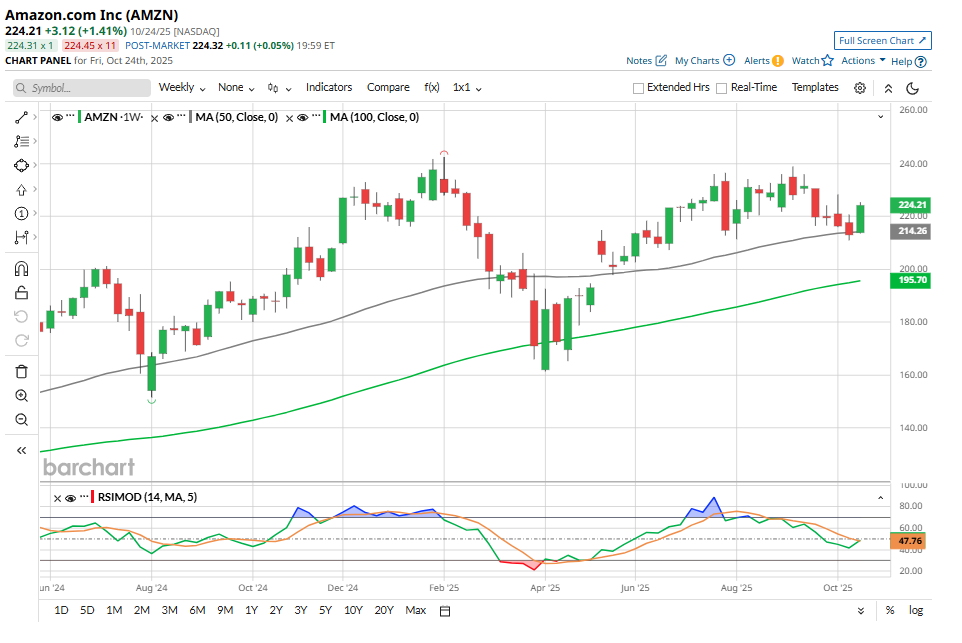Collapse the RSIMOD pane chevron
The image size is (962, 643).
(x=880, y=498)
